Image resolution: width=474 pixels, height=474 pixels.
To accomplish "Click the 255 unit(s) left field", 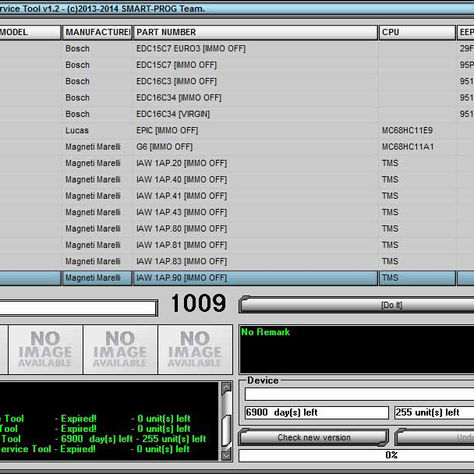I will tap(434, 412).
